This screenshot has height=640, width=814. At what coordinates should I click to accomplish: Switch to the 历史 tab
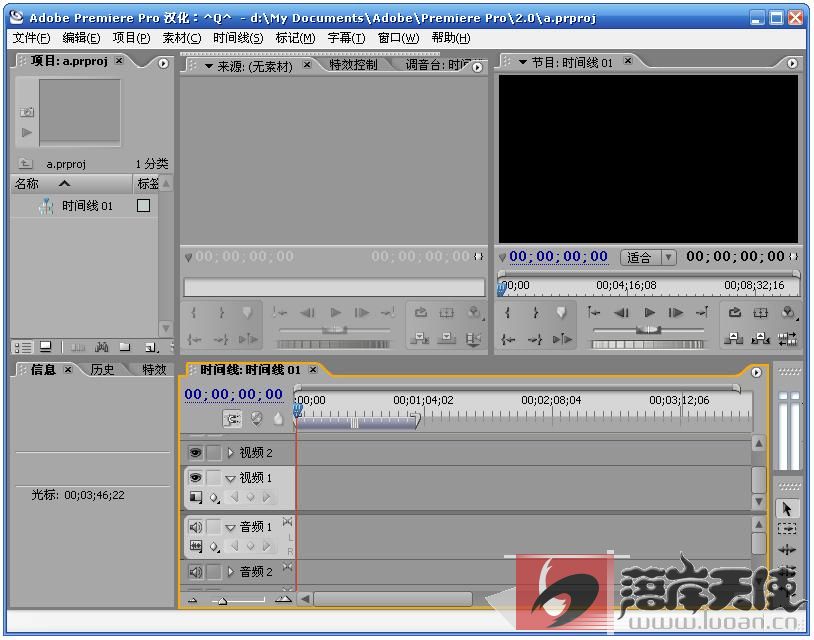tap(102, 370)
